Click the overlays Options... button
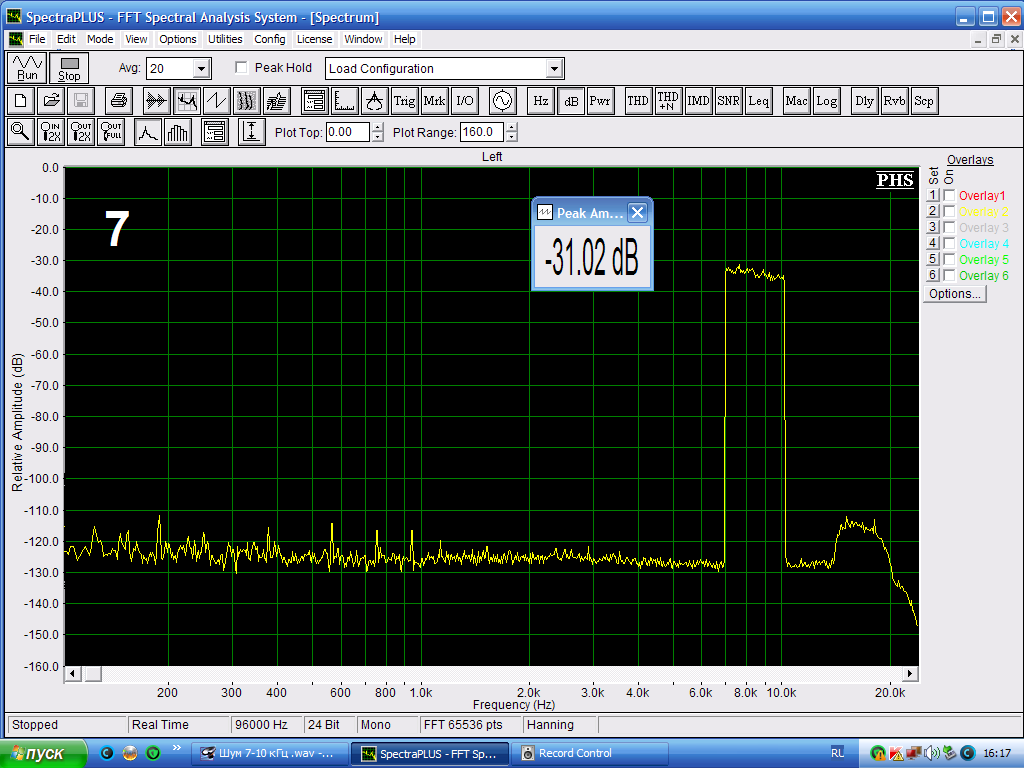Screen dimensions: 1024x768 tap(955, 294)
